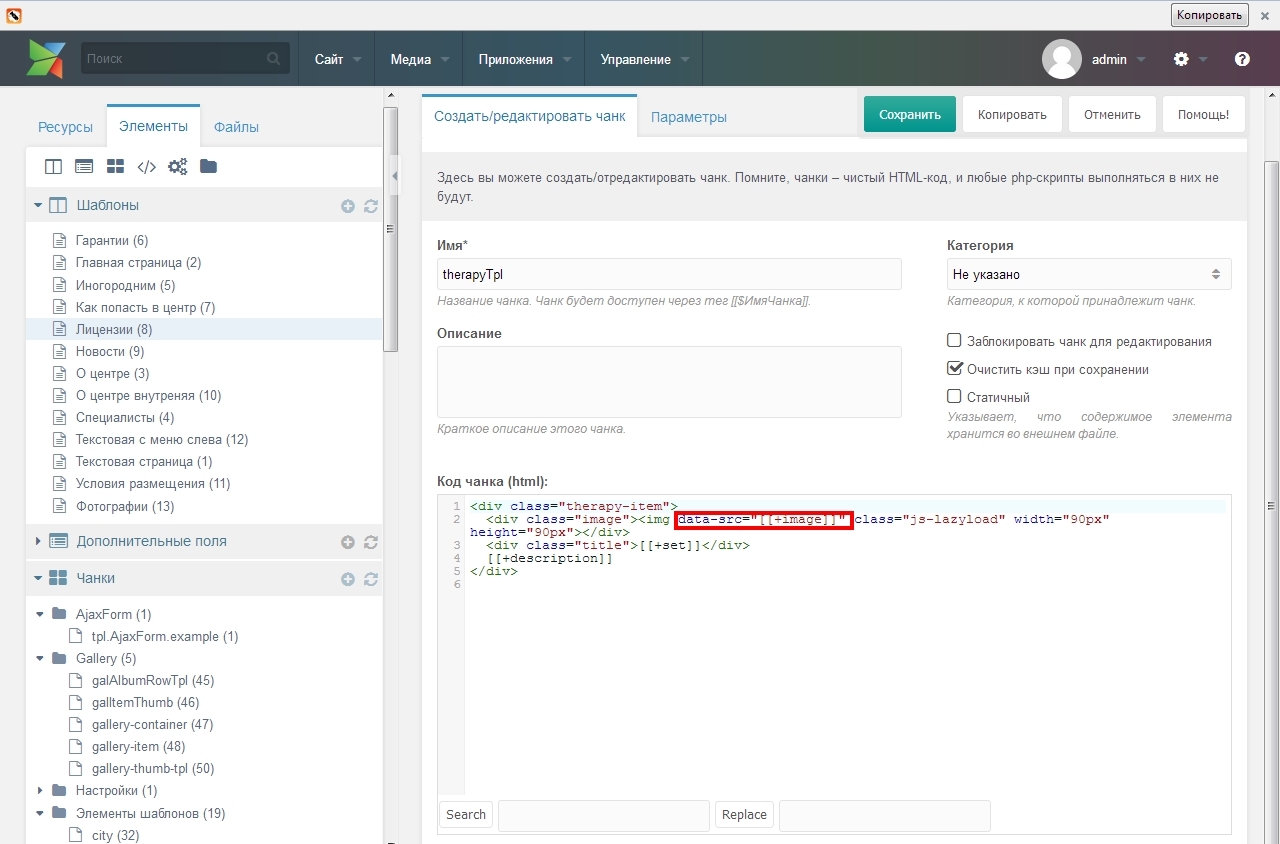Image resolution: width=1280 pixels, height=844 pixels.
Task: Collapse the Элементы шаблонов folder
Action: pyautogui.click(x=41, y=813)
